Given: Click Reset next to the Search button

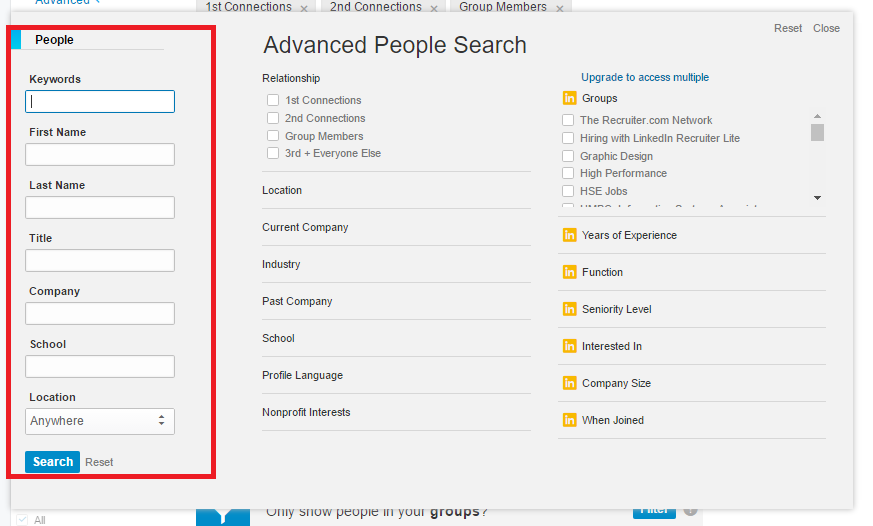Looking at the screenshot, I should pos(99,462).
